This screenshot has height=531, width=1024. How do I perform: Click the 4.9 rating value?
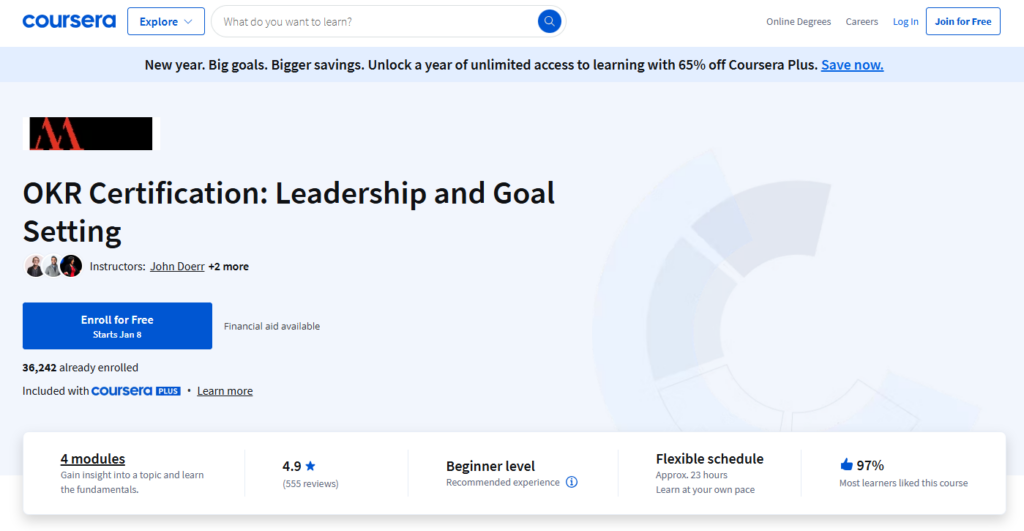tap(291, 466)
